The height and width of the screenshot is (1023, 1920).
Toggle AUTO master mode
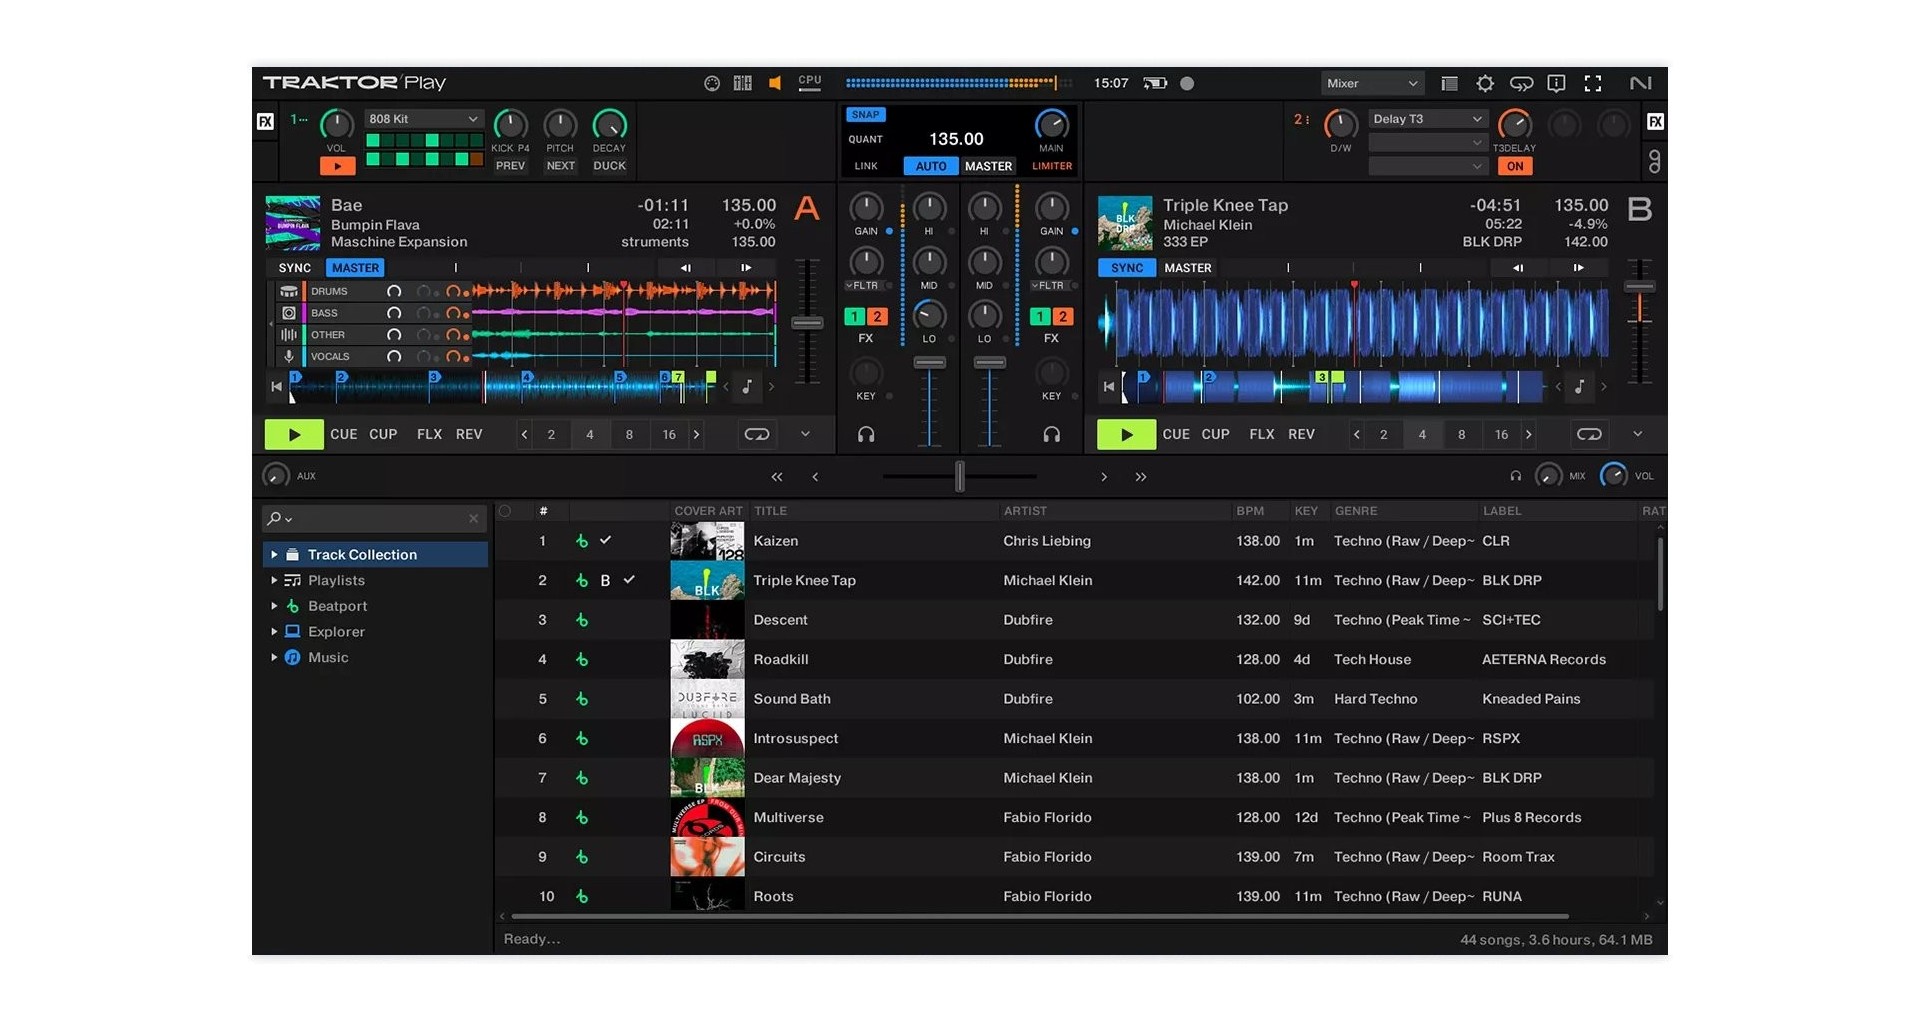(930, 166)
